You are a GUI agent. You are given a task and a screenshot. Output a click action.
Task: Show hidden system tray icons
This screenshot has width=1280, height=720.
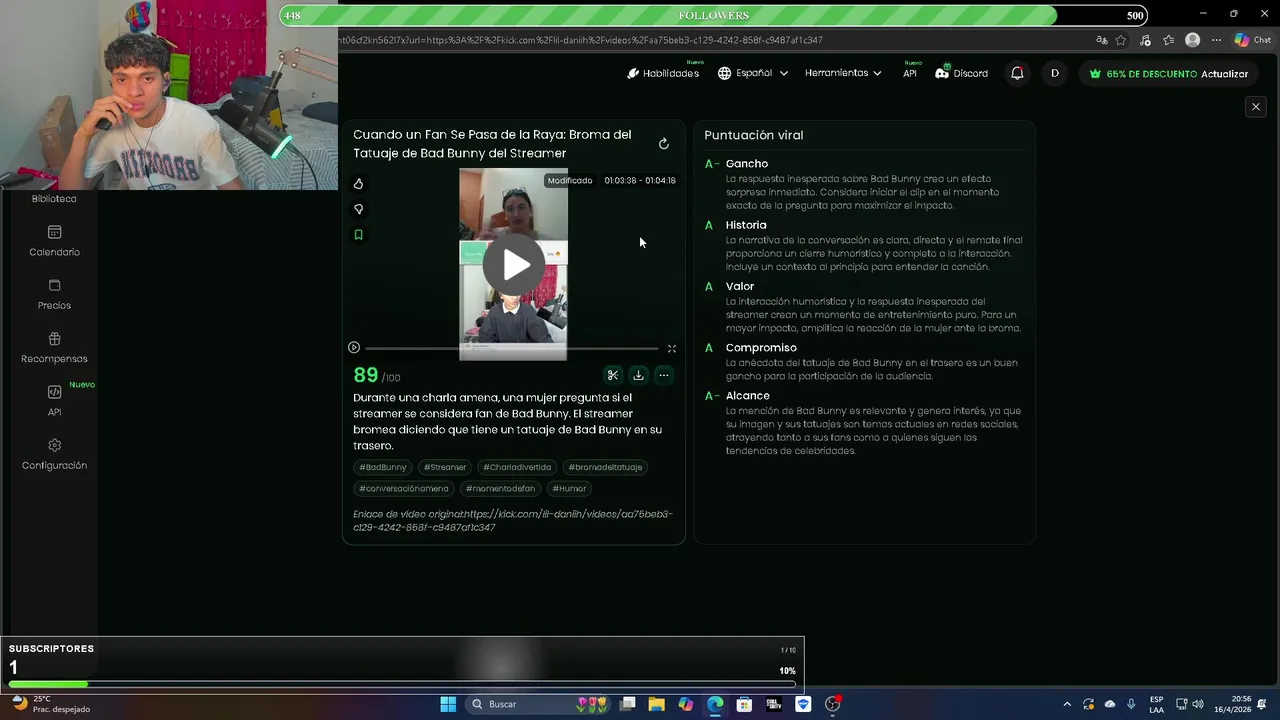[1067, 704]
